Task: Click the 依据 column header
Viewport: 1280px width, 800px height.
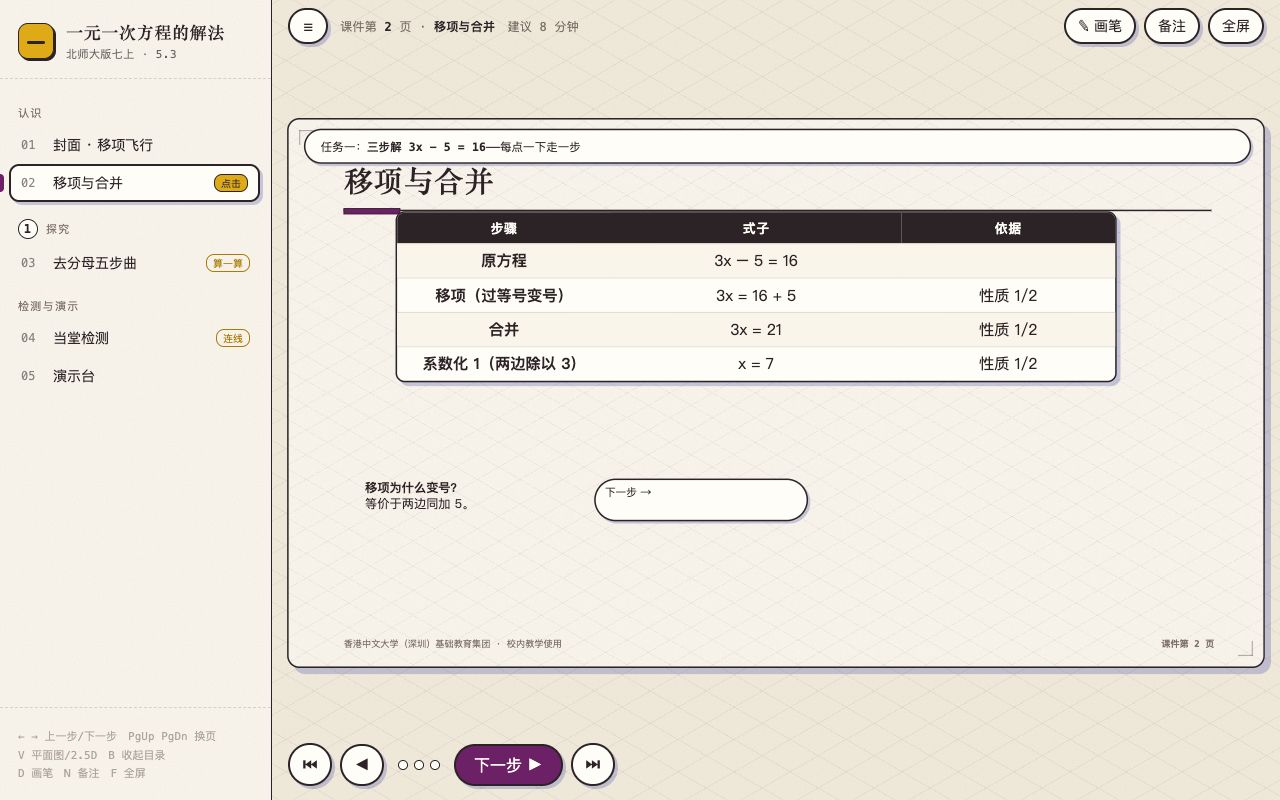Action: click(x=1008, y=229)
